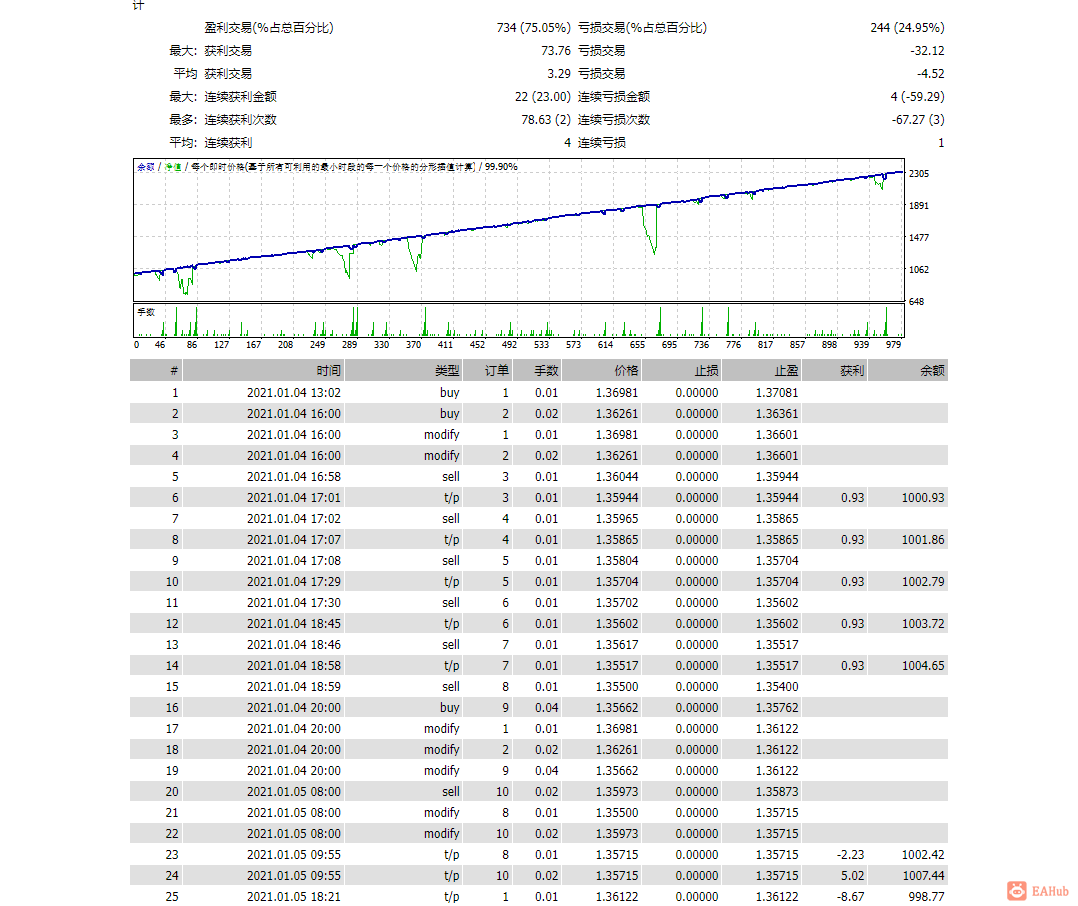
Task: Click largest loss trade value -32.12
Action: (927, 51)
